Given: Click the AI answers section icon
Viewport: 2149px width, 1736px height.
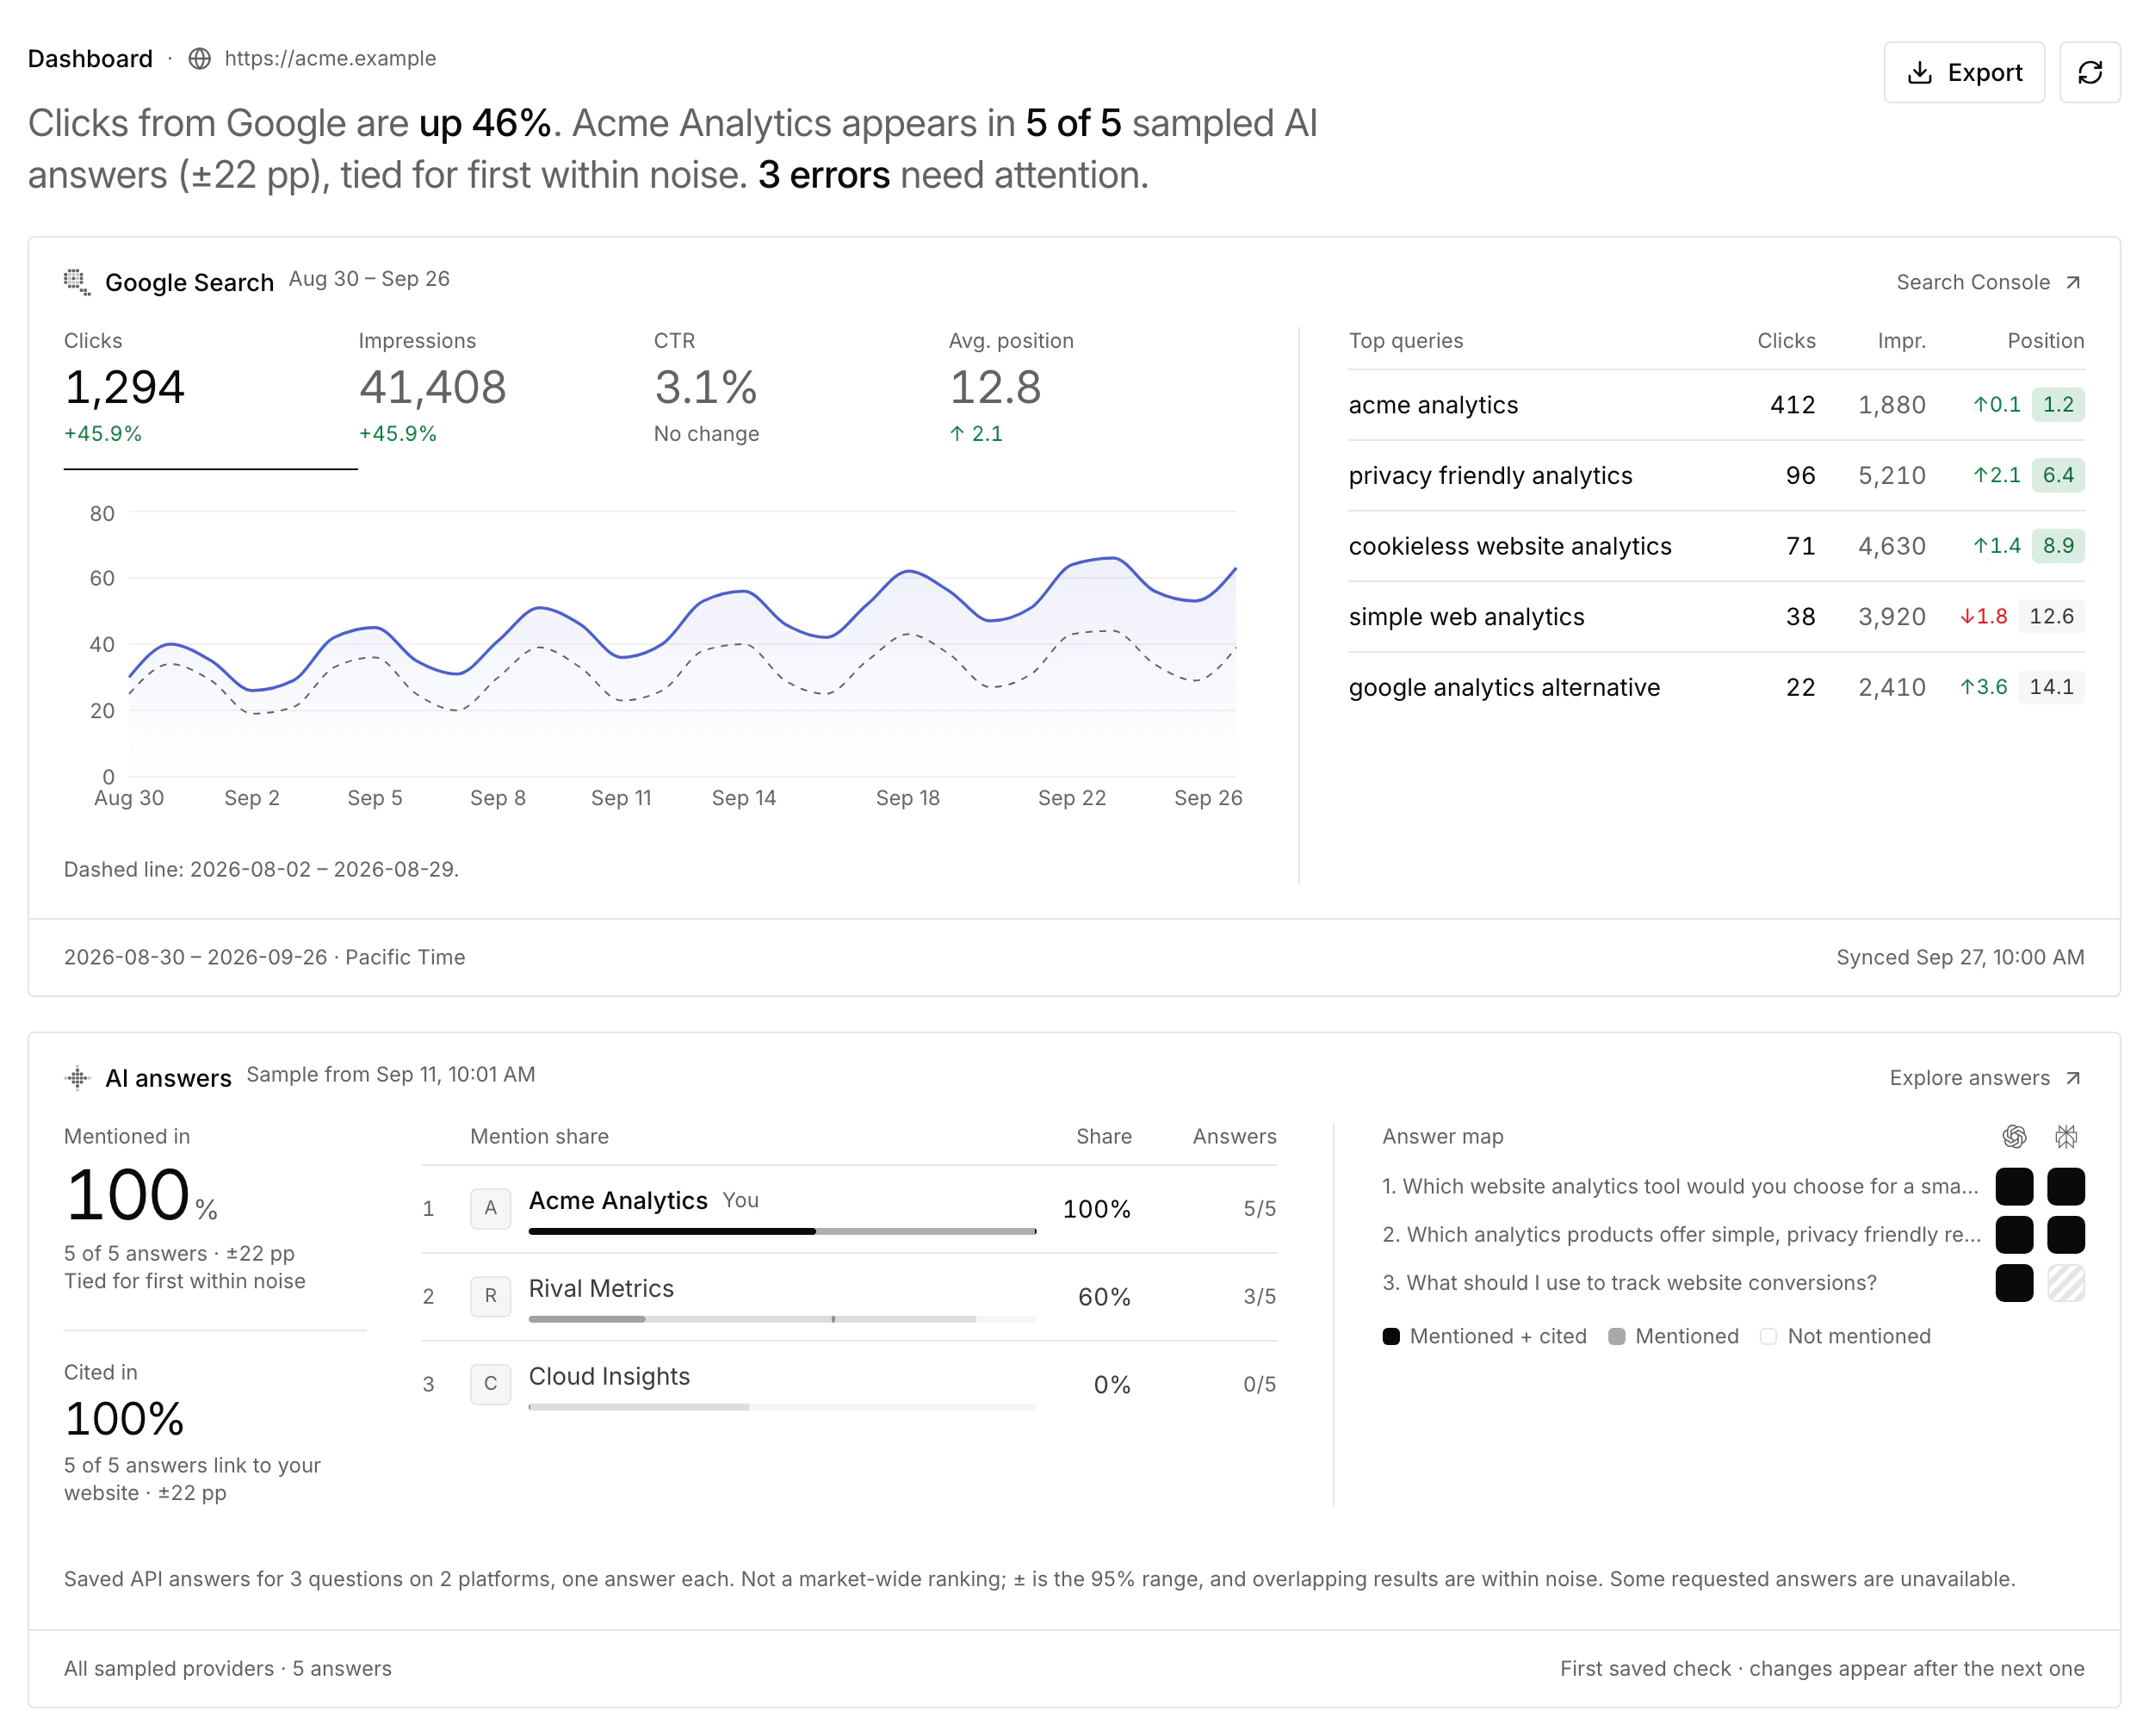Looking at the screenshot, I should coord(77,1078).
